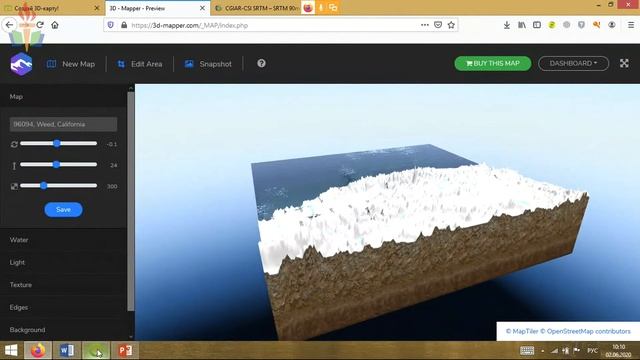Click the РУС language indicator

[593, 350]
